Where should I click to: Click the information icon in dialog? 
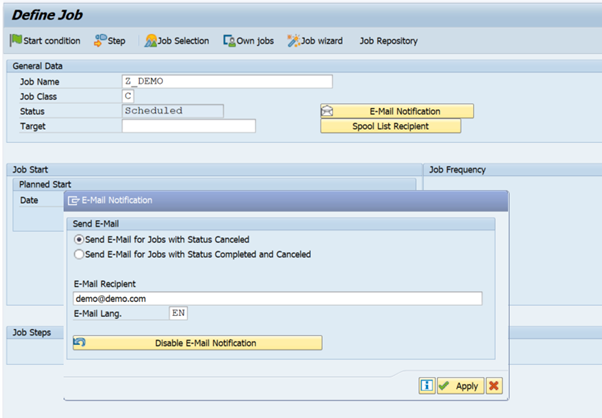pos(427,385)
